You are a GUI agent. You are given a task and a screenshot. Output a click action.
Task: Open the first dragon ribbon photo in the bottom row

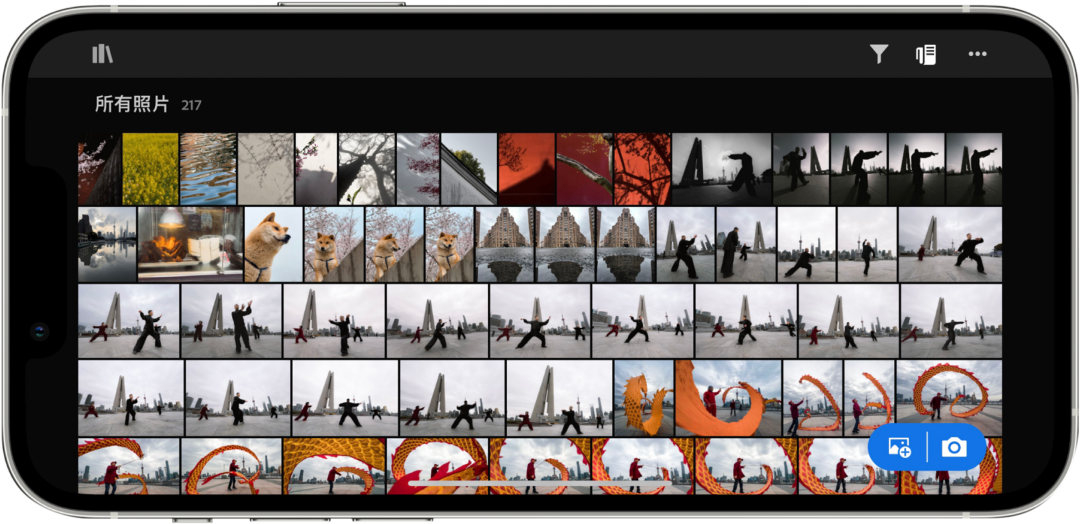(129, 466)
